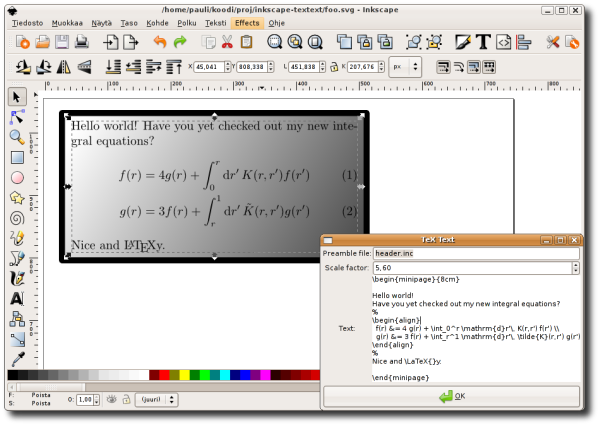Select the Node edit tool

point(17,117)
